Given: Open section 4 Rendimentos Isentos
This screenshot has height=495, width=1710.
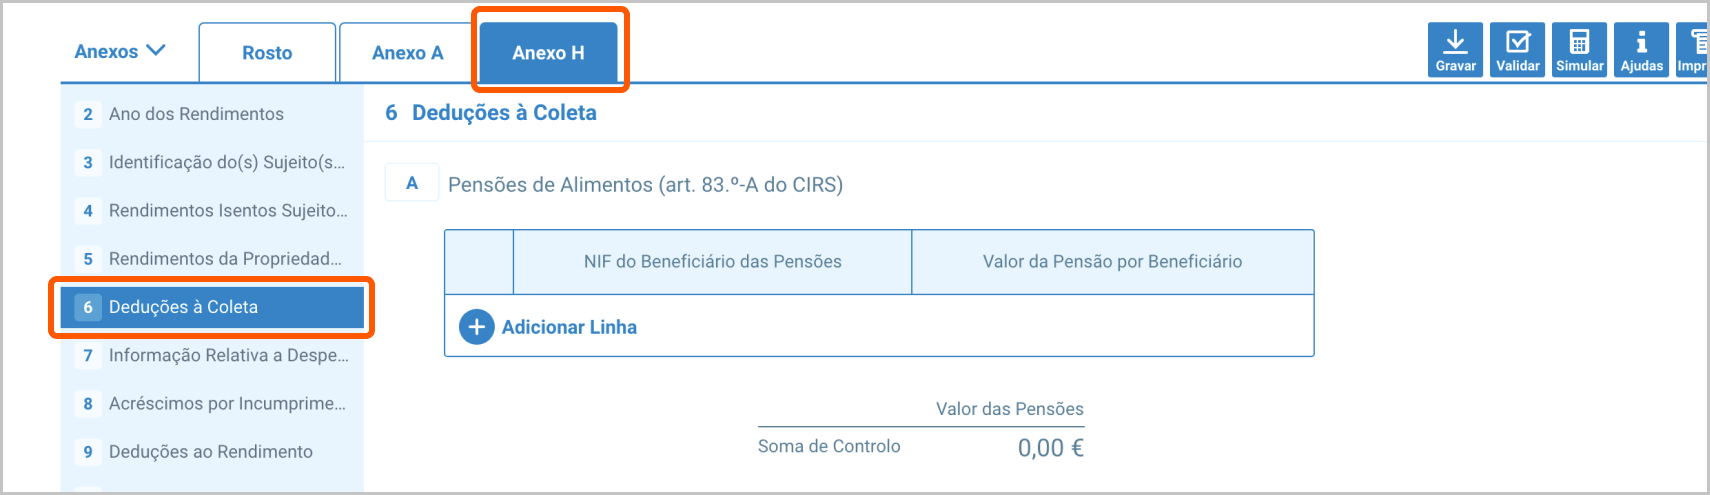Looking at the screenshot, I should pos(228,210).
